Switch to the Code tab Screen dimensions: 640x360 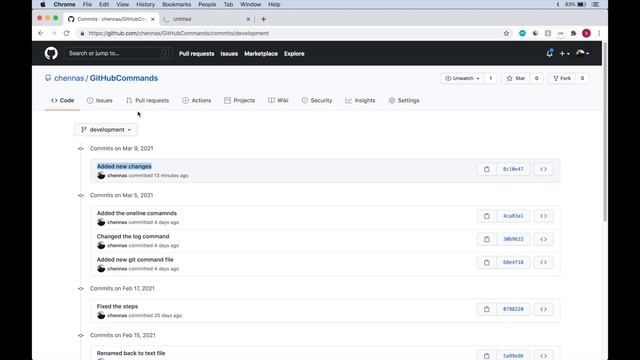tap(62, 100)
